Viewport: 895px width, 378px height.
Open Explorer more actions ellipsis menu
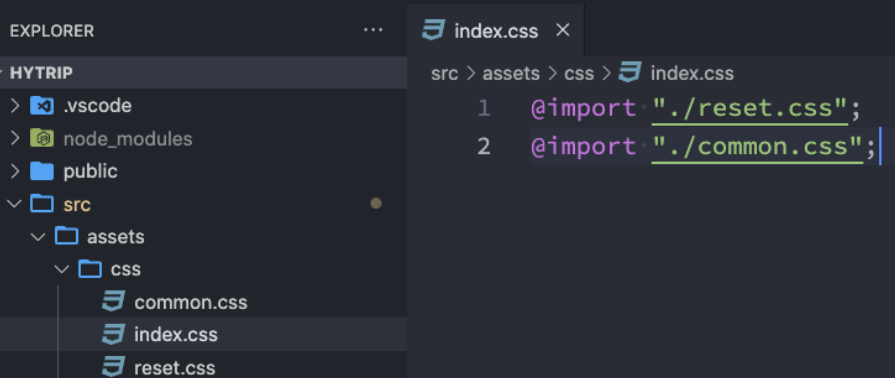click(373, 30)
